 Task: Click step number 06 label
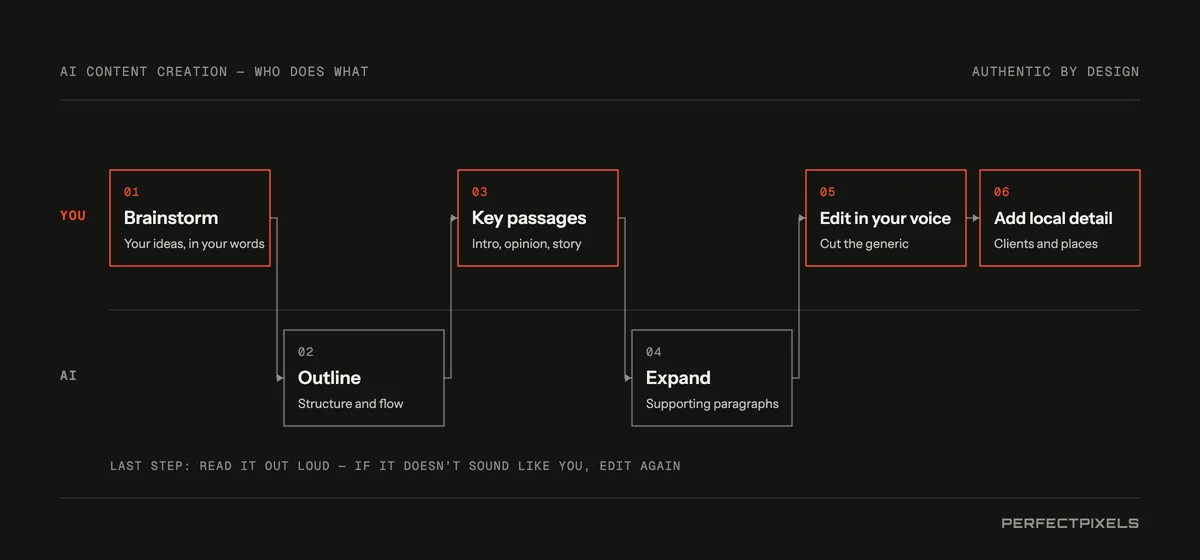pos(1002,192)
